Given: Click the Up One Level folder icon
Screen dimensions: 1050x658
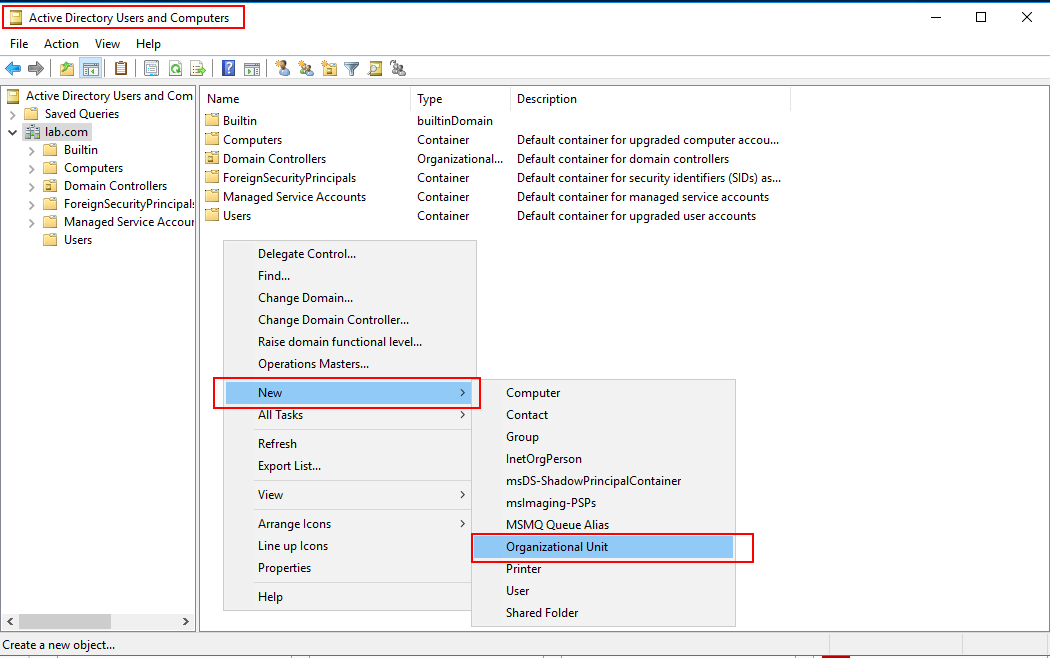Looking at the screenshot, I should point(66,68).
